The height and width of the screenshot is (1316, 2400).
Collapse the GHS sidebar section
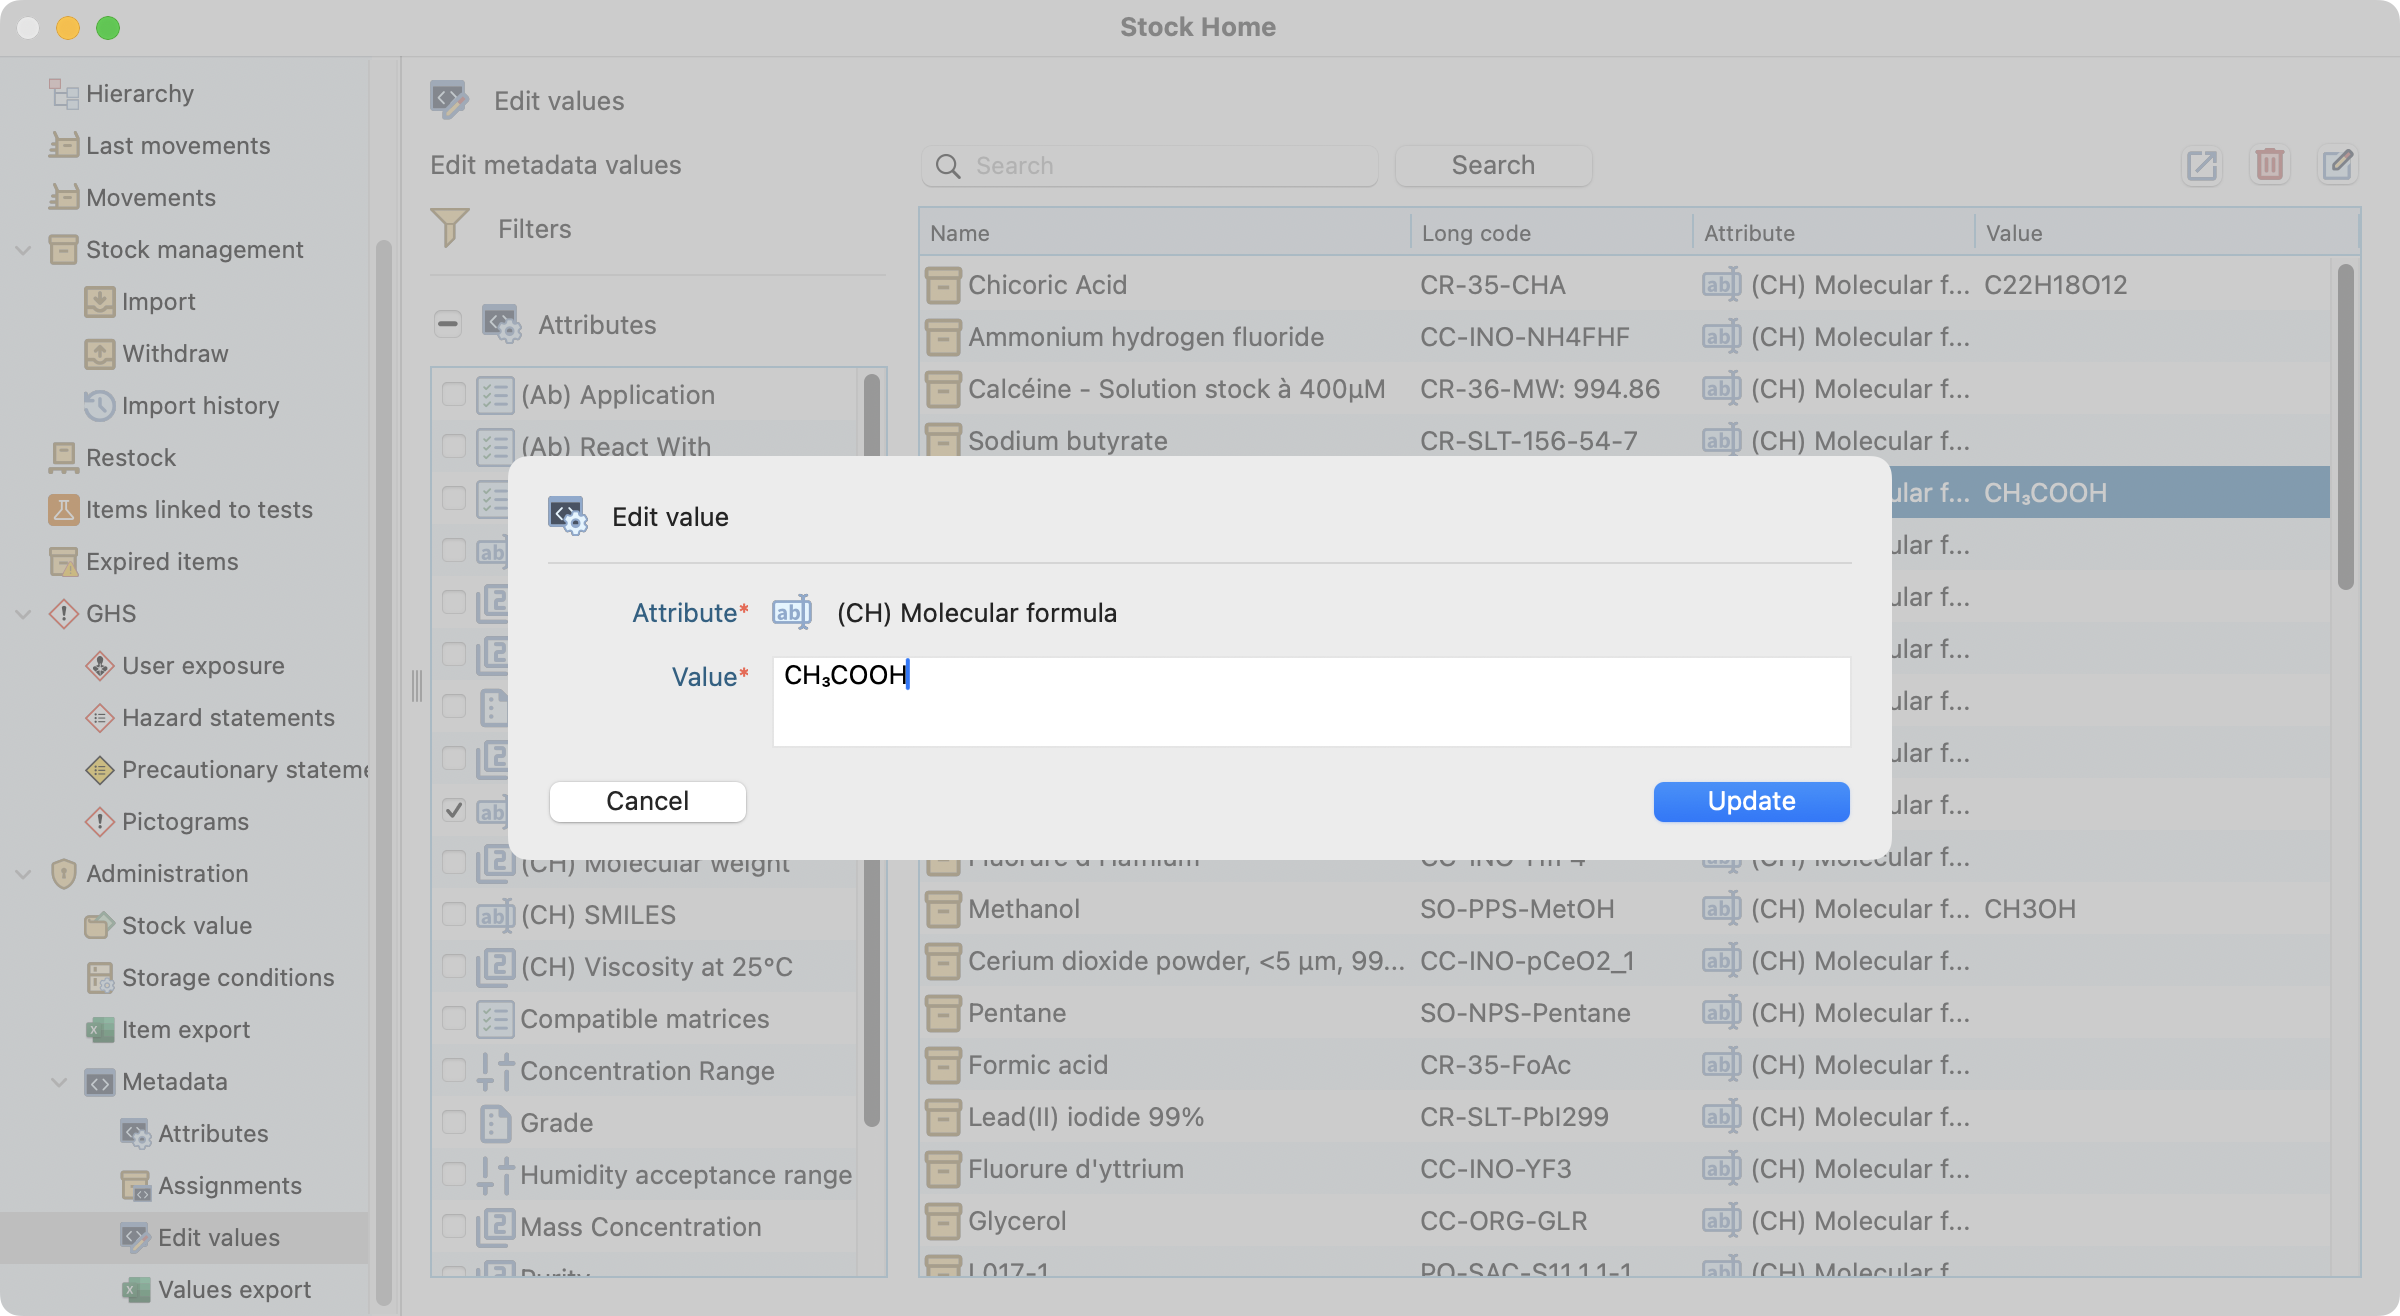point(24,614)
